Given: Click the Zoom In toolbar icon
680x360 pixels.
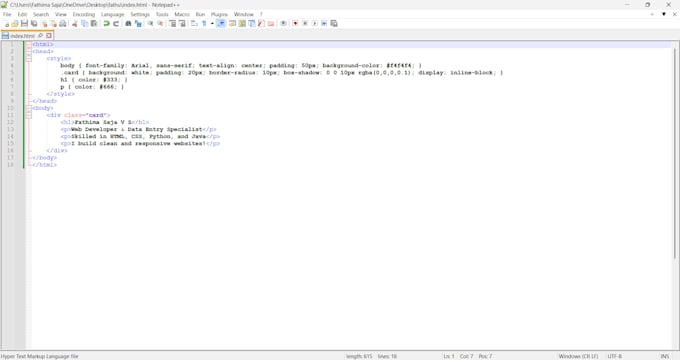Looking at the screenshot, I should tap(150, 23).
